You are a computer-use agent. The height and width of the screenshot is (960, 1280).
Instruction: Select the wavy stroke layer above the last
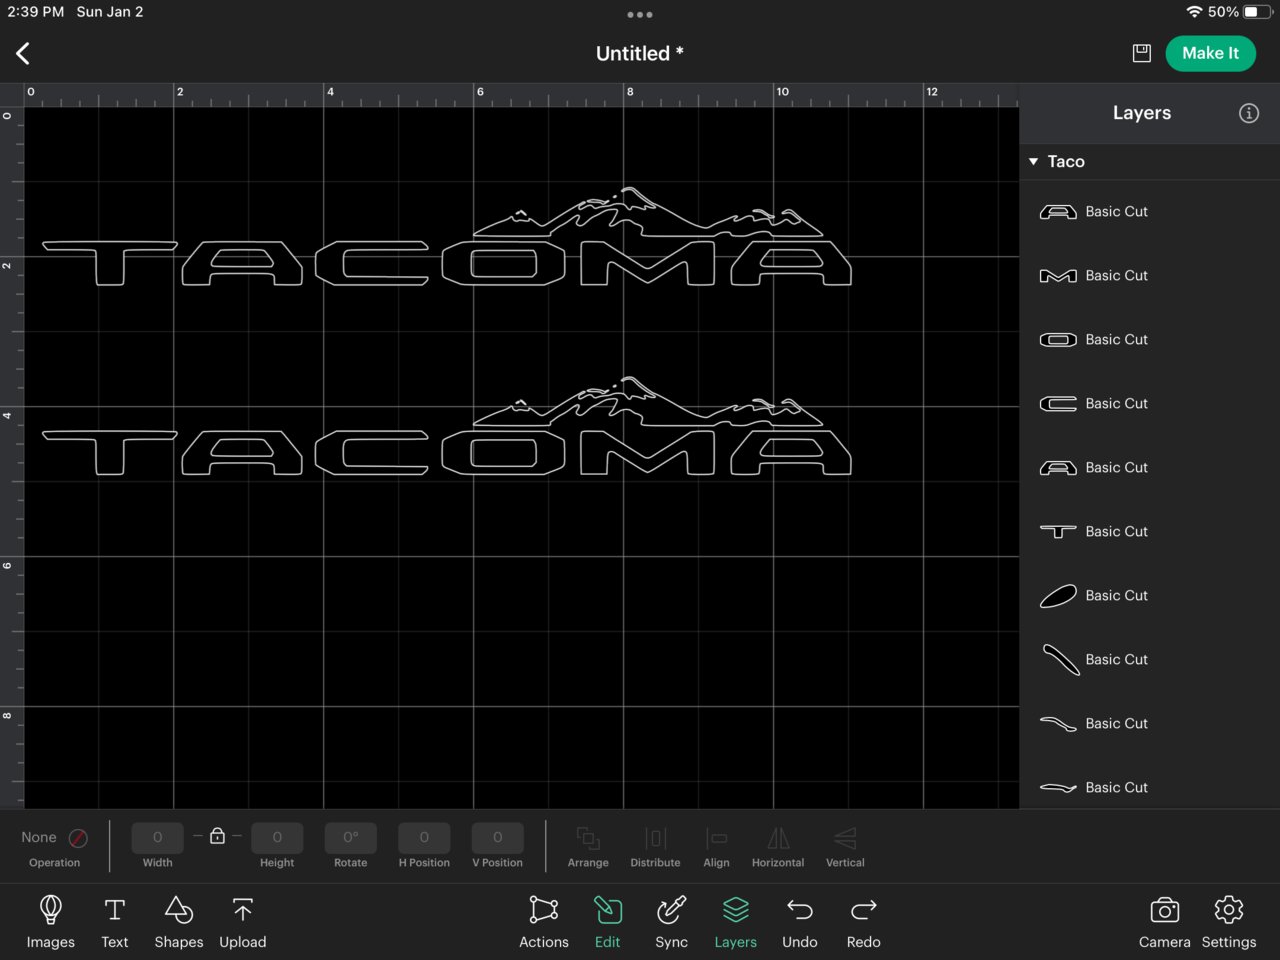(1148, 724)
